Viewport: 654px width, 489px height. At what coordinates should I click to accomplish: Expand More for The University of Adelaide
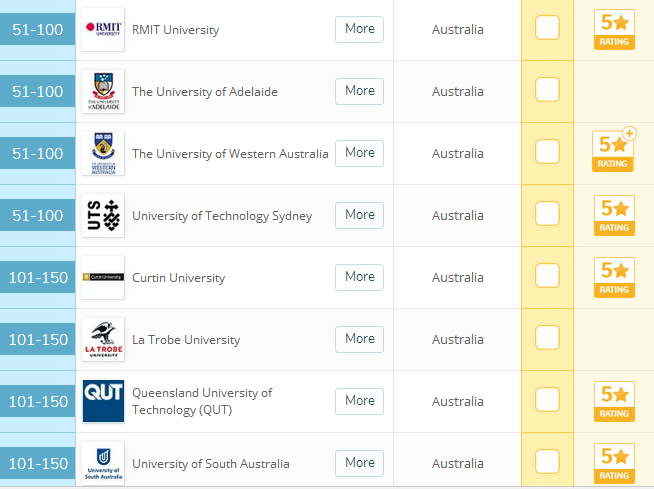pyautogui.click(x=359, y=91)
